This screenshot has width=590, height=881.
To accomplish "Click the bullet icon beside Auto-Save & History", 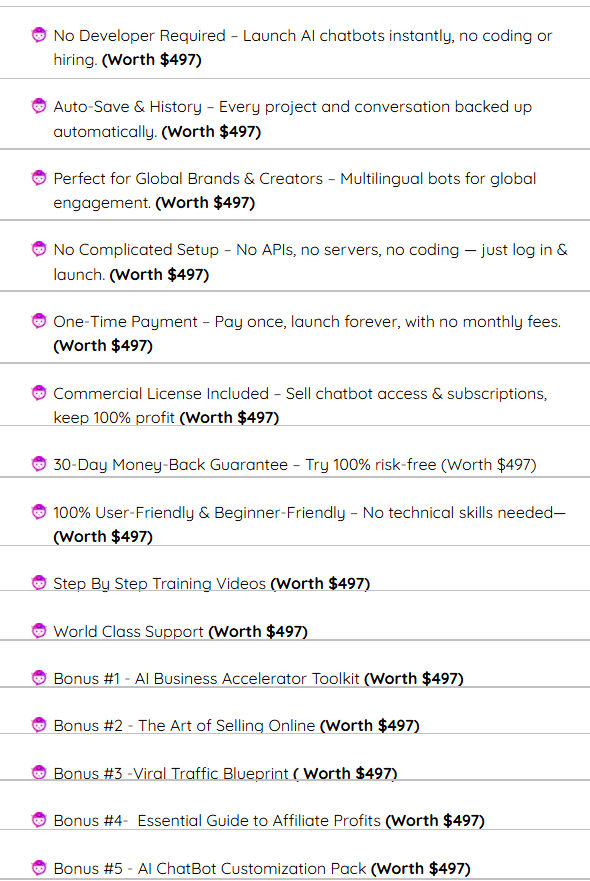I will click(39, 106).
